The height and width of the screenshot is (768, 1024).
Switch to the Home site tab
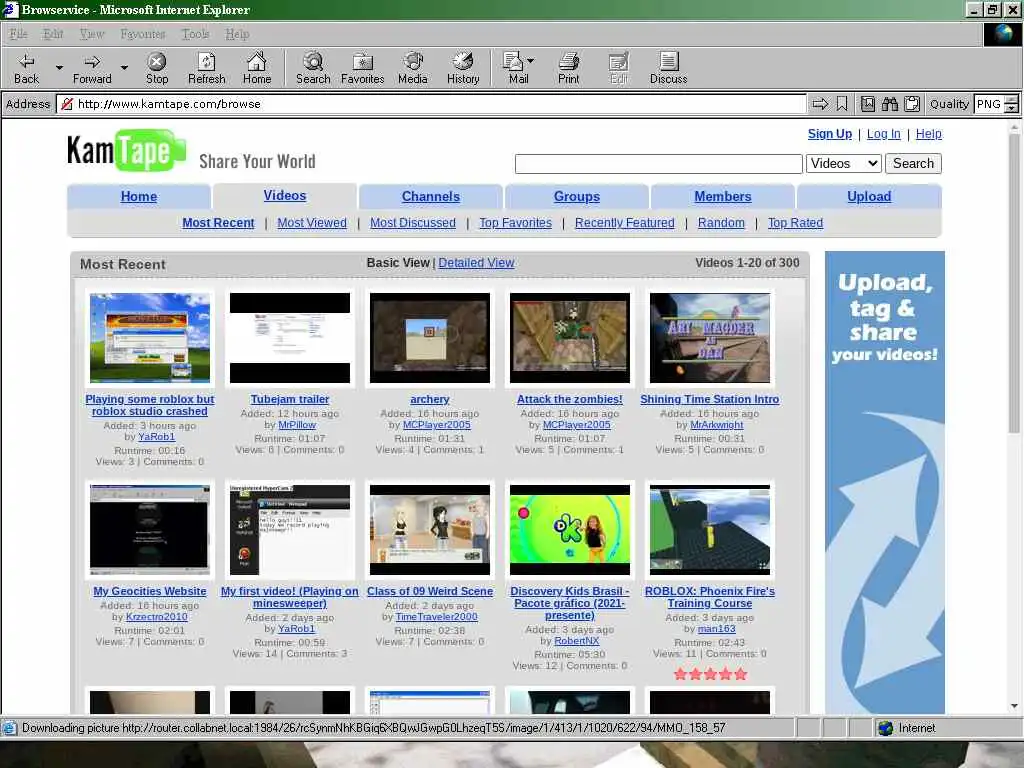coord(138,197)
